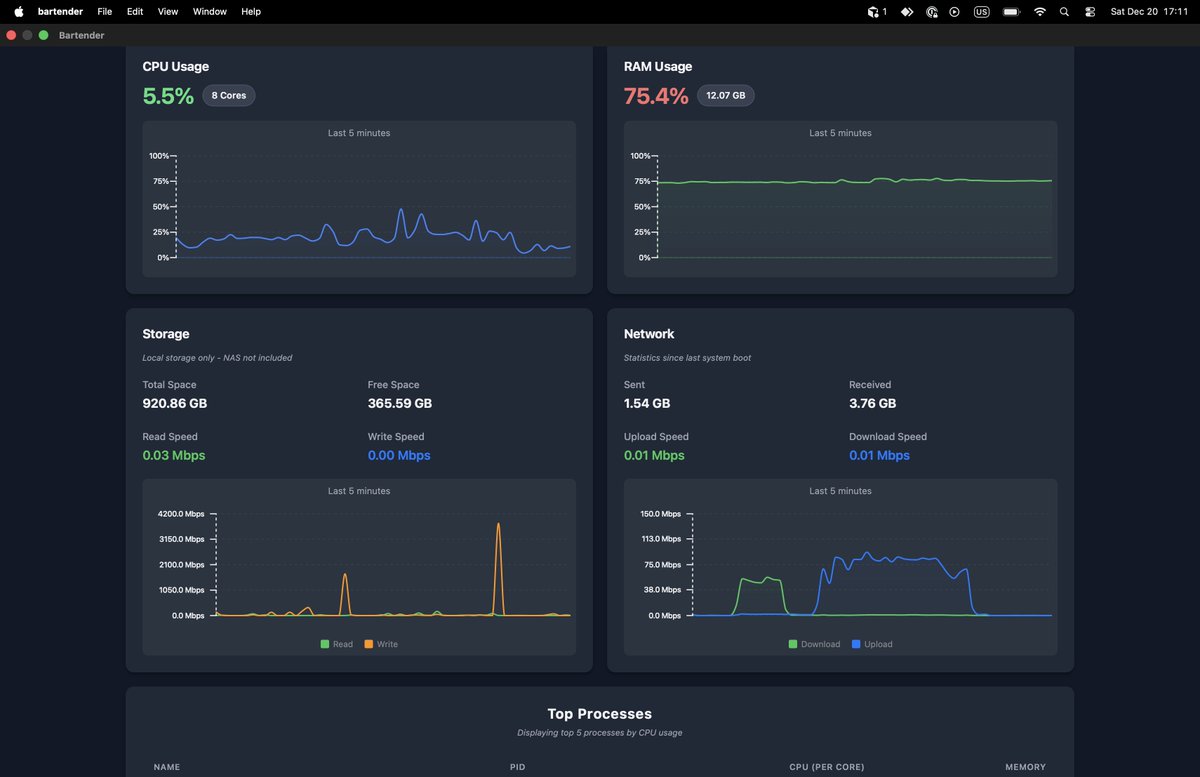The height and width of the screenshot is (777, 1200).
Task: Click the 8 Cores badge
Action: pos(229,96)
